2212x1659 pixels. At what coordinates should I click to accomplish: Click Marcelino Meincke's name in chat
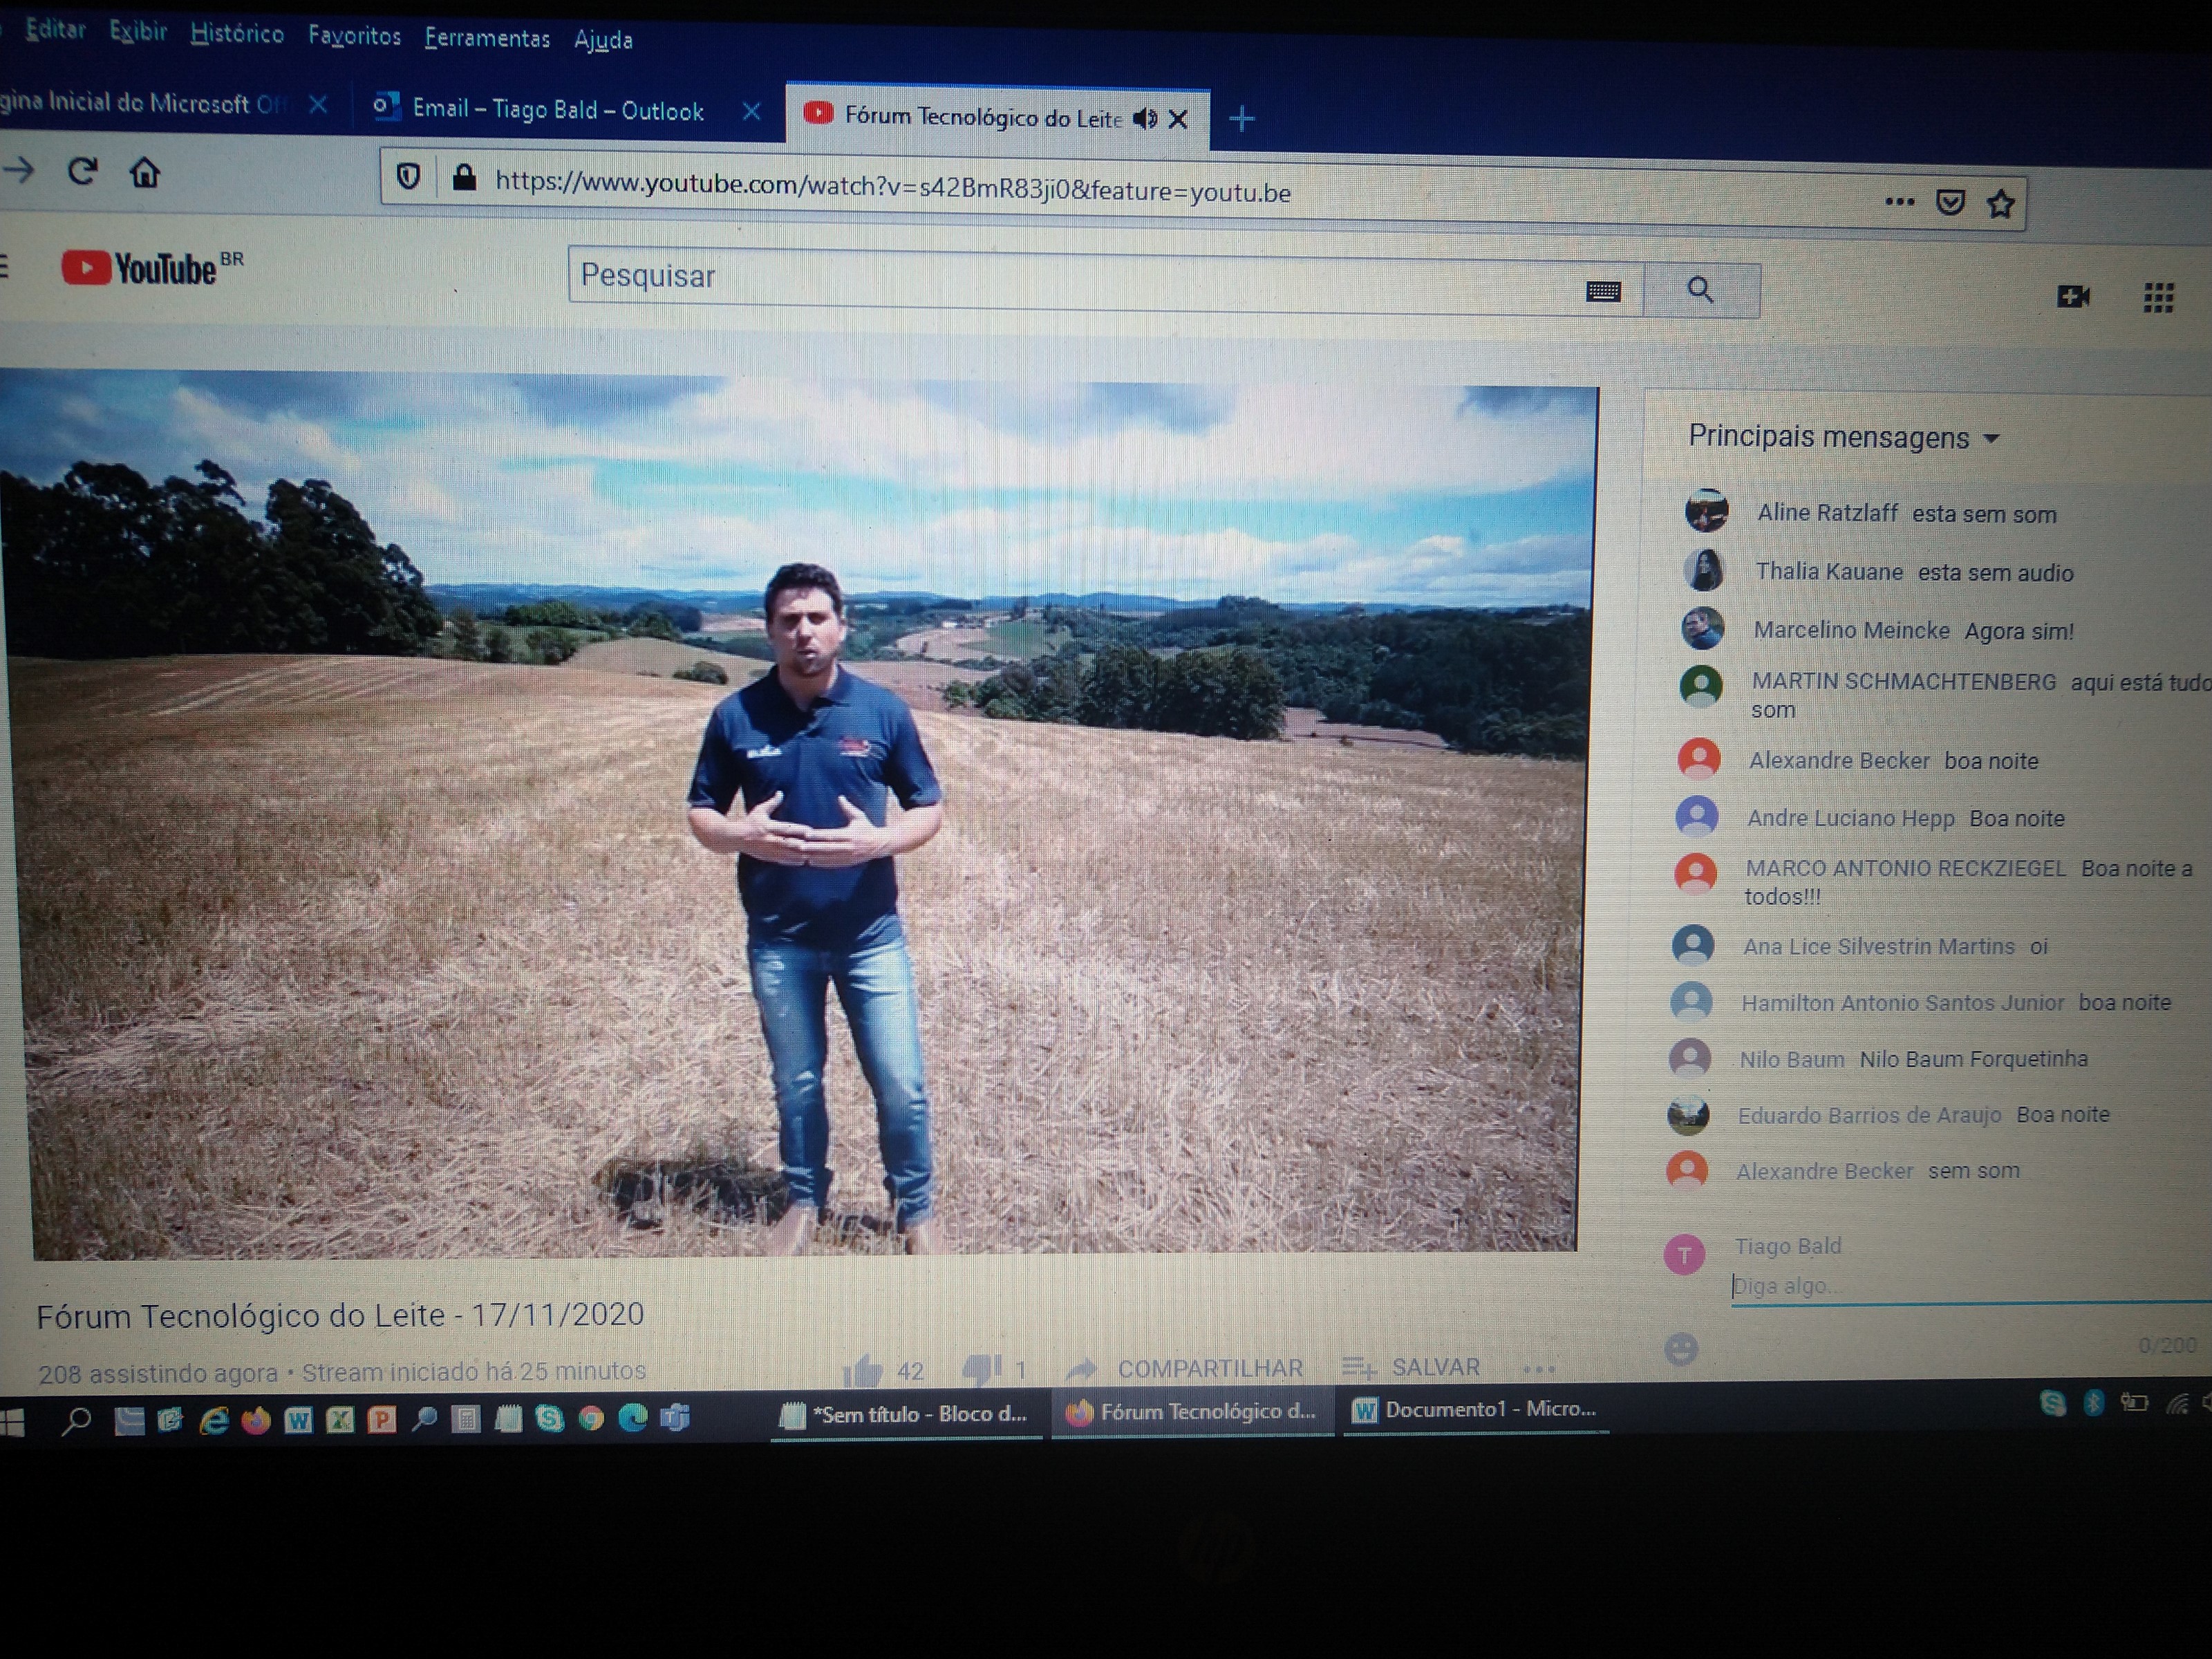point(1851,630)
